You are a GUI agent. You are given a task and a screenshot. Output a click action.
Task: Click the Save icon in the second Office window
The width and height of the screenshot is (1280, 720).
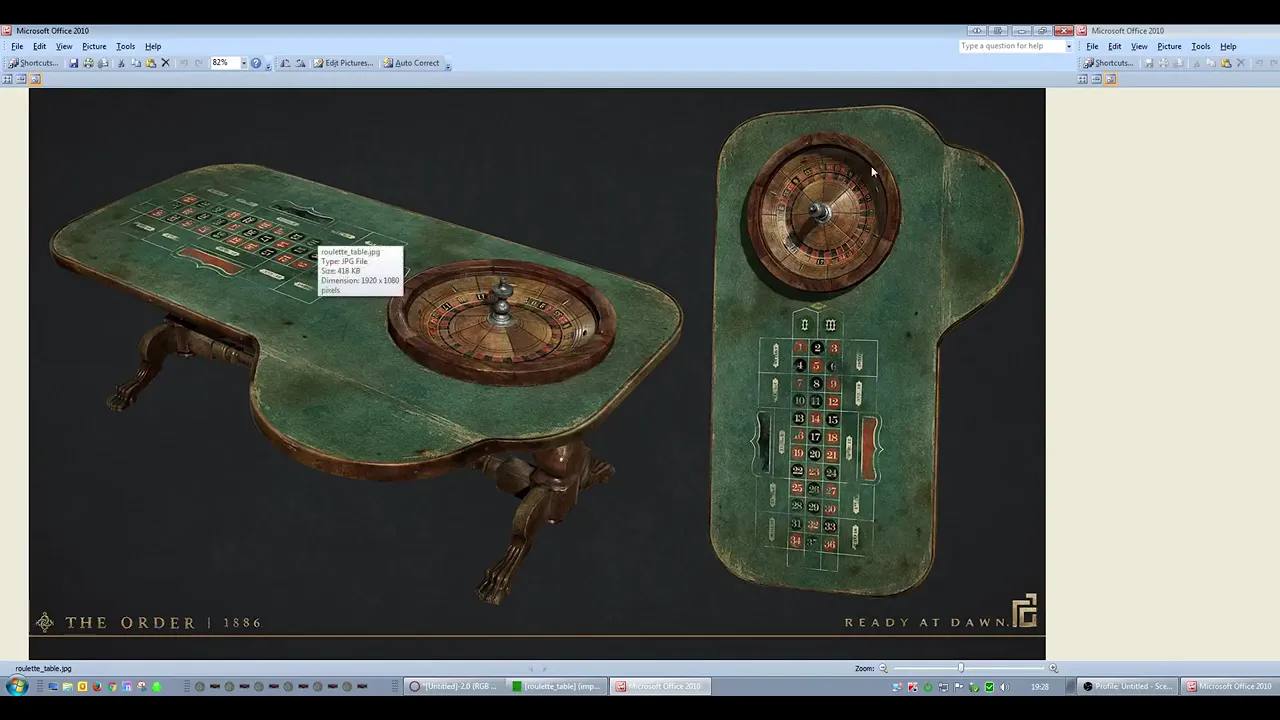(1149, 63)
